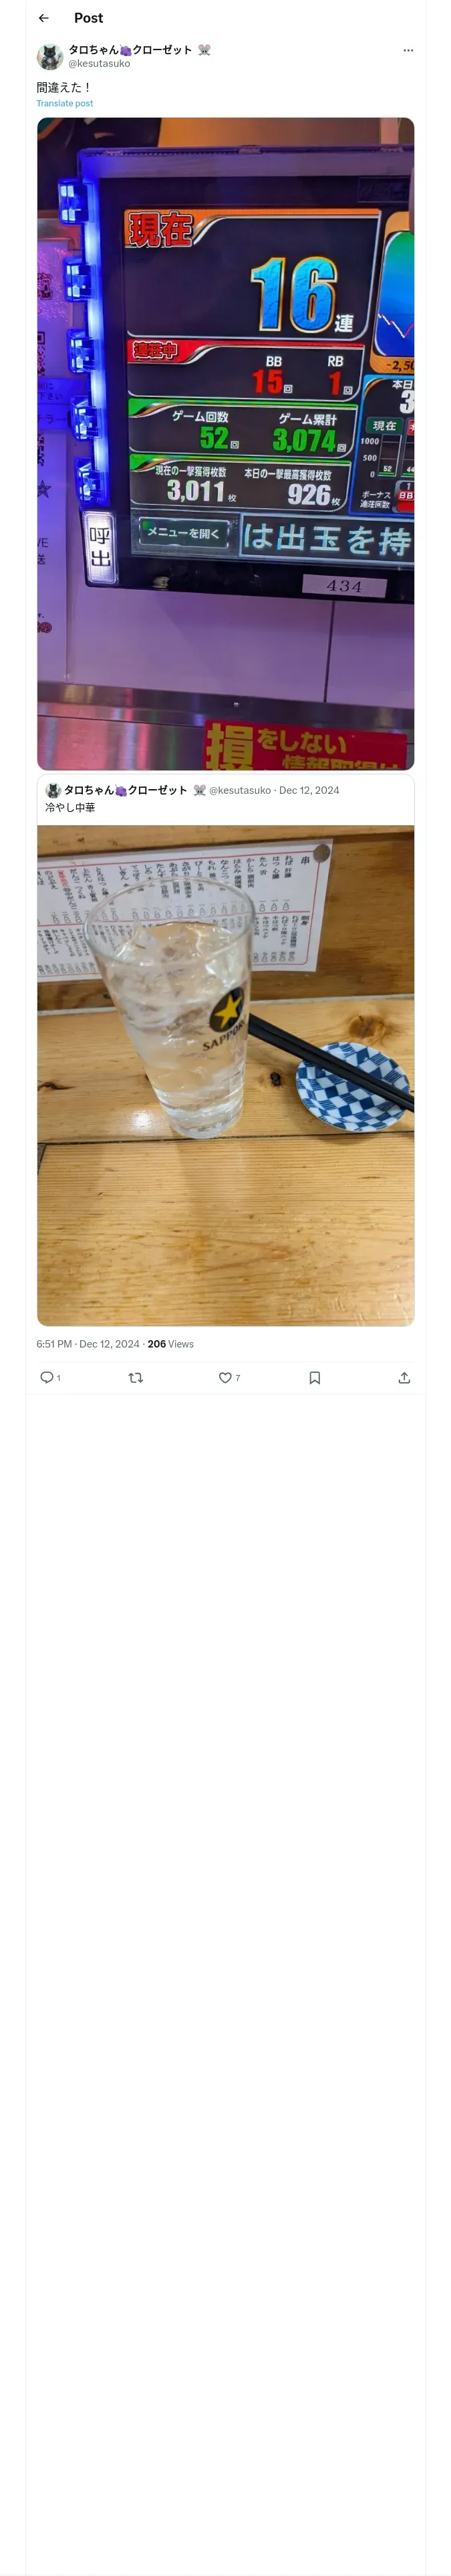Open the 206 Views count
Screen dimensions: 451x2576
coord(171,1344)
